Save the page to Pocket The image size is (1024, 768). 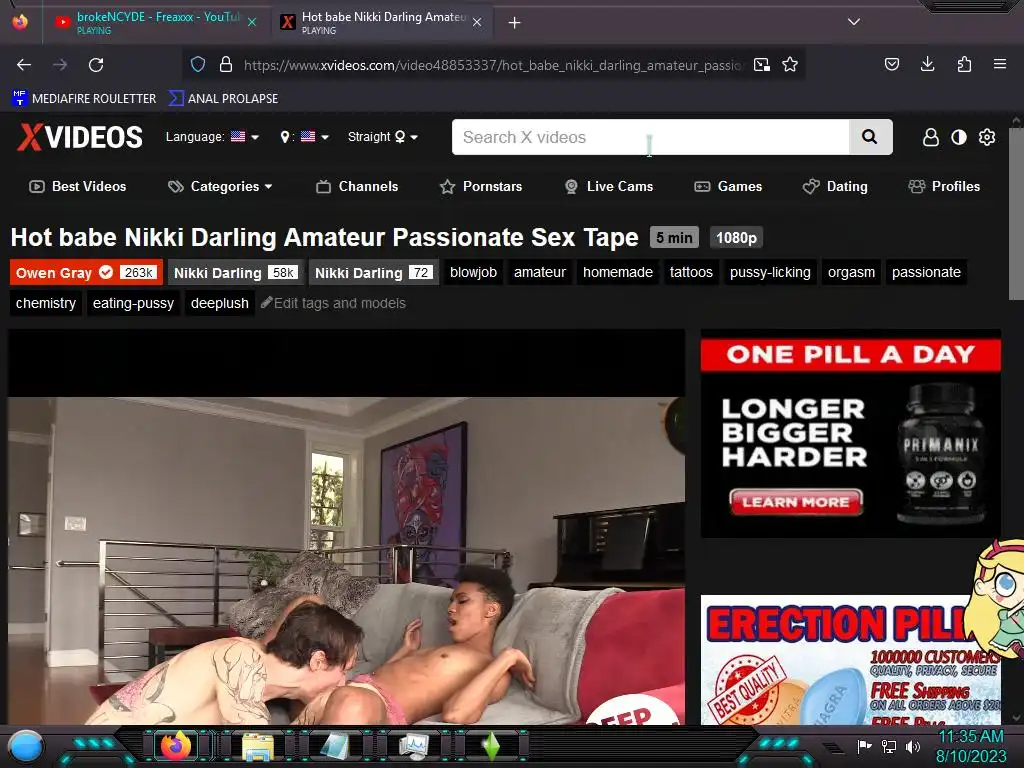pos(892,64)
